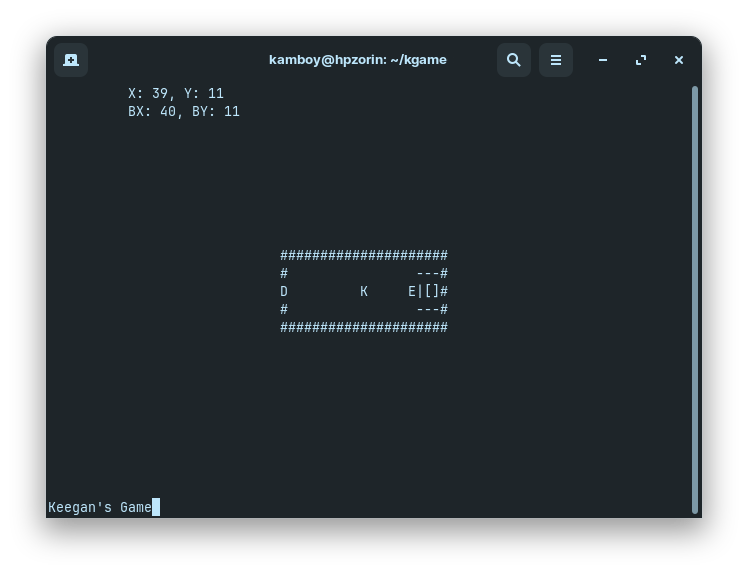Click the "BX: 40, BY: 11" line
The height and width of the screenshot is (574, 748).
[x=184, y=112]
